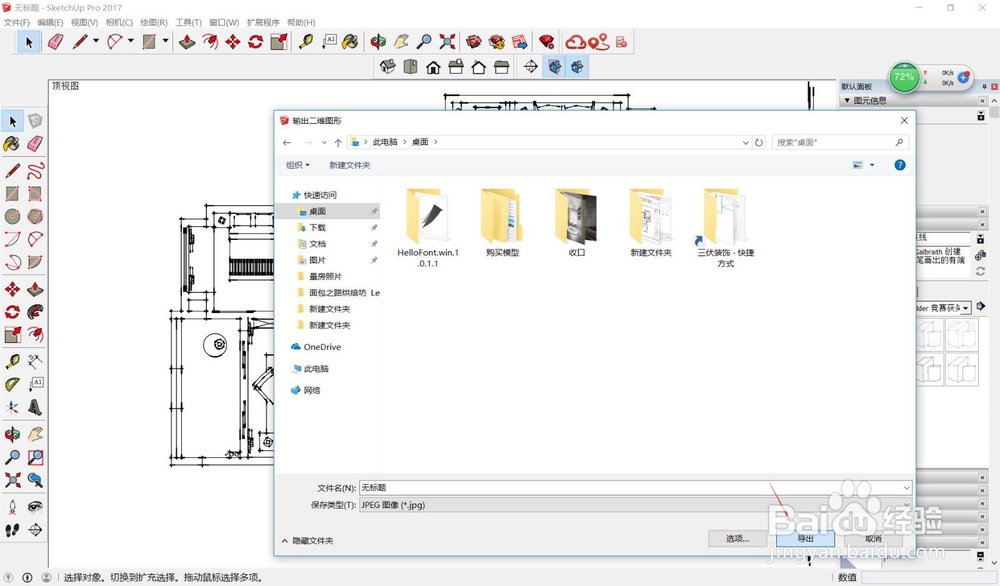Select the Move tool in top toolbar
The width and height of the screenshot is (1000, 586).
(x=233, y=42)
